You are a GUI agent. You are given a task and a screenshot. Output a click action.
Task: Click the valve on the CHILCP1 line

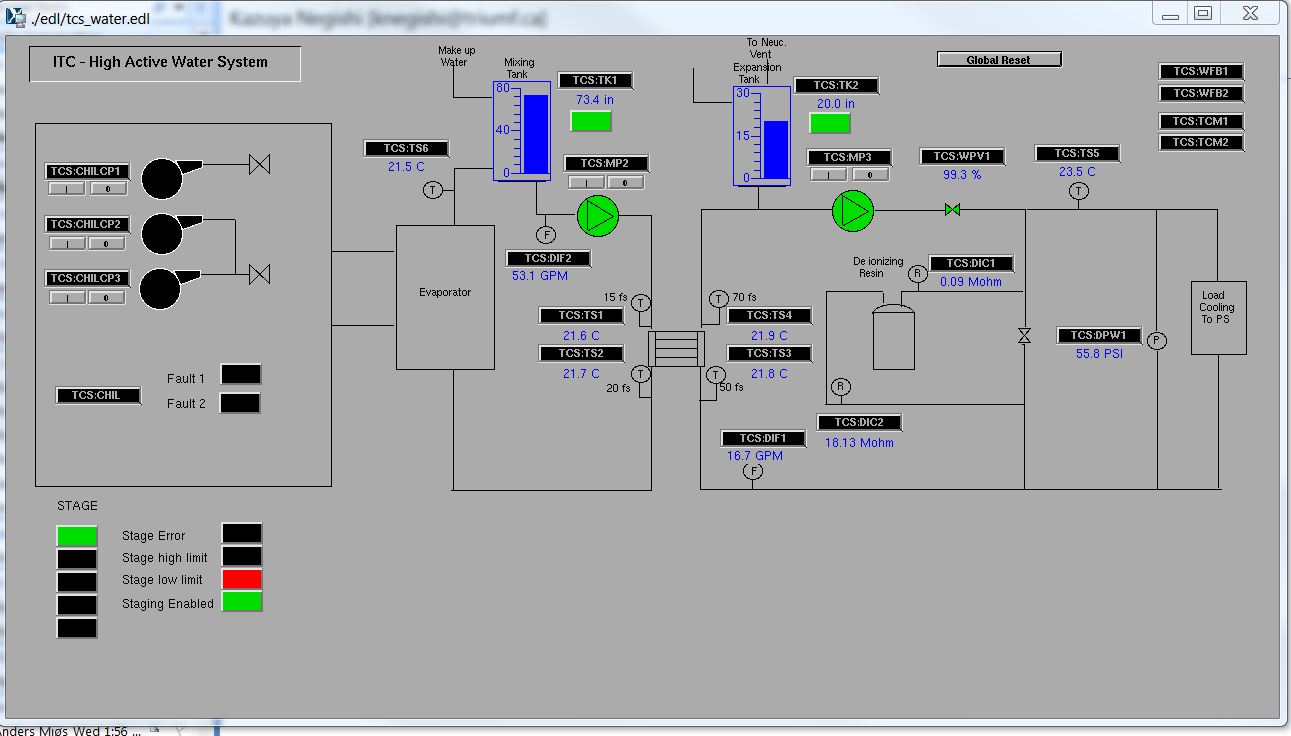[x=260, y=164]
